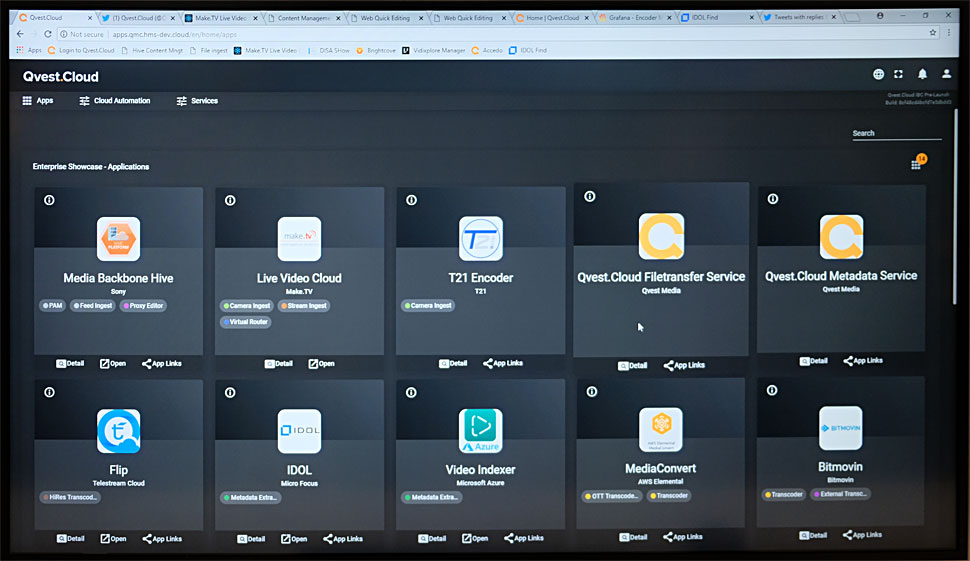Click the page vertical scrollbar

pyautogui.click(x=956, y=207)
